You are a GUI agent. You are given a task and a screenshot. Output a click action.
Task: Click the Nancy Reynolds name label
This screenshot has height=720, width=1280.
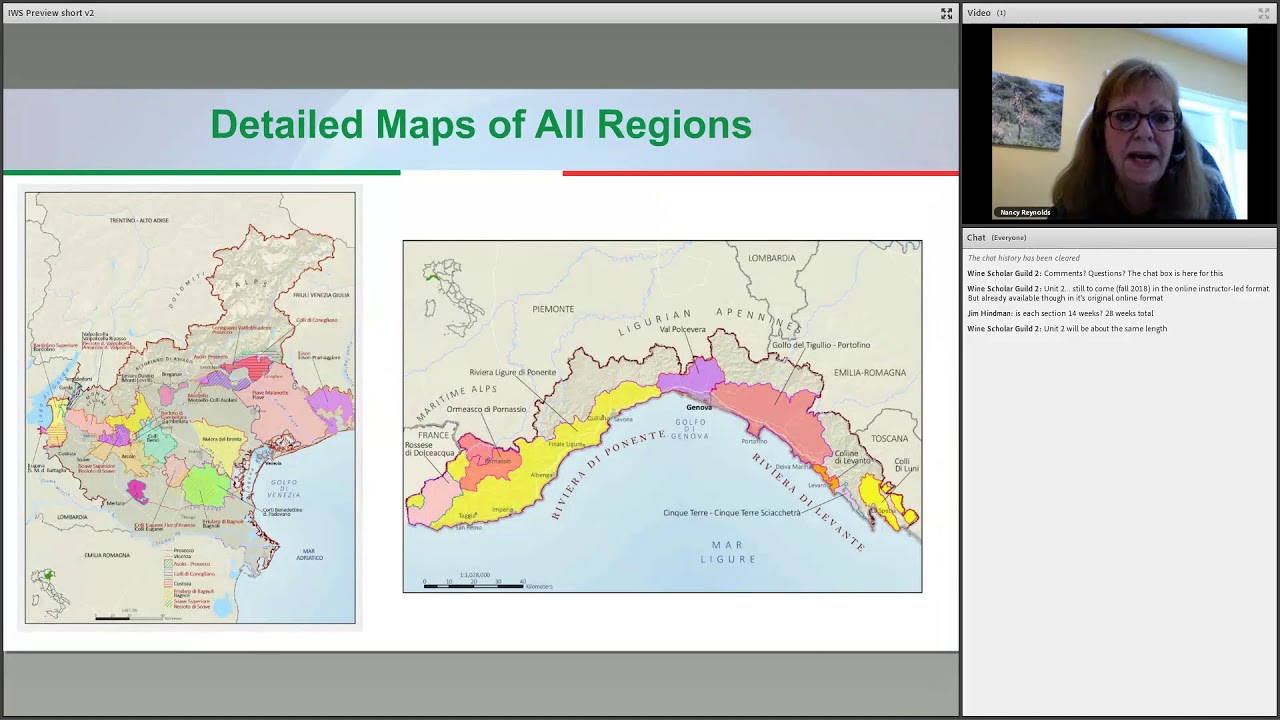[x=1025, y=212]
